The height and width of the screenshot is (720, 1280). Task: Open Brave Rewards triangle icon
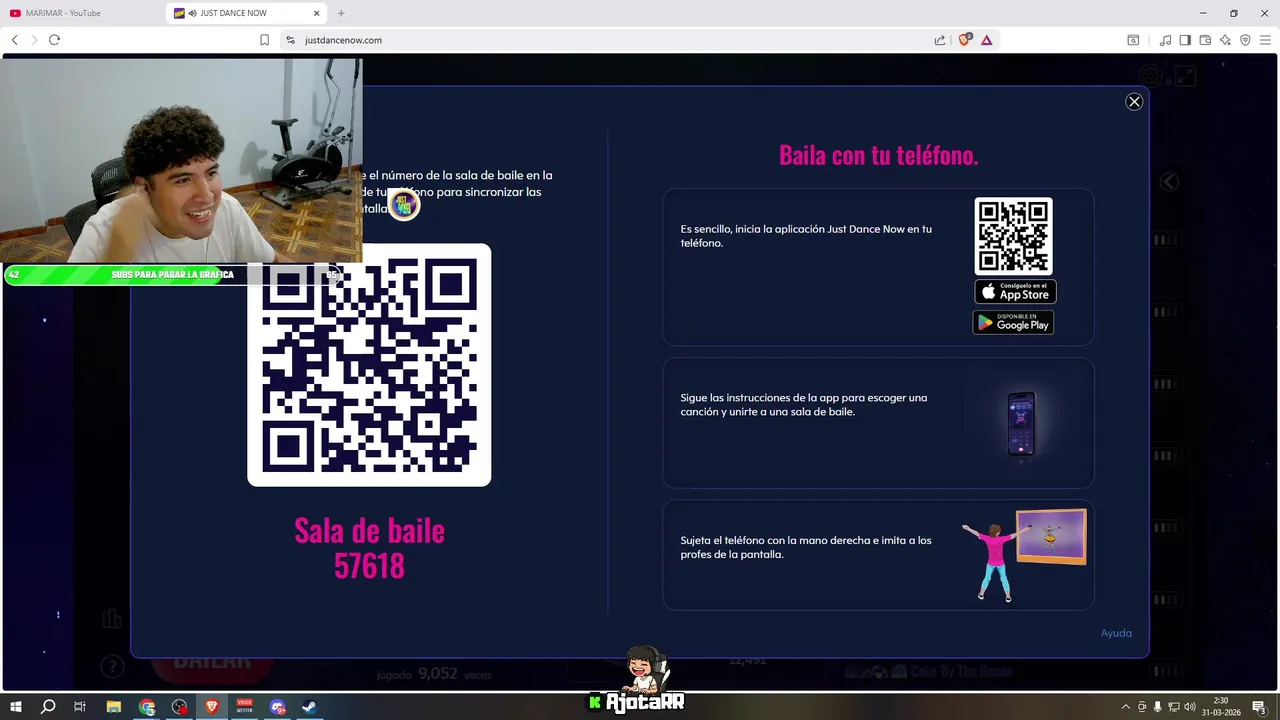tap(986, 40)
